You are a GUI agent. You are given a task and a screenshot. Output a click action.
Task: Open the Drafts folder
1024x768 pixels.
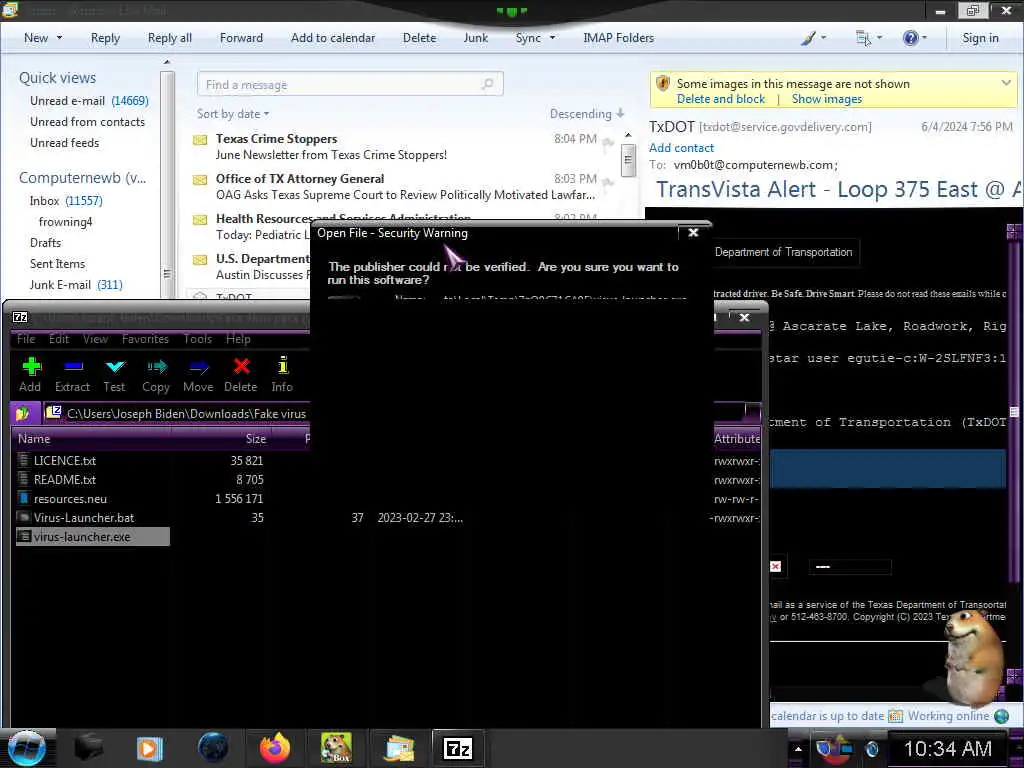pyautogui.click(x=45, y=243)
